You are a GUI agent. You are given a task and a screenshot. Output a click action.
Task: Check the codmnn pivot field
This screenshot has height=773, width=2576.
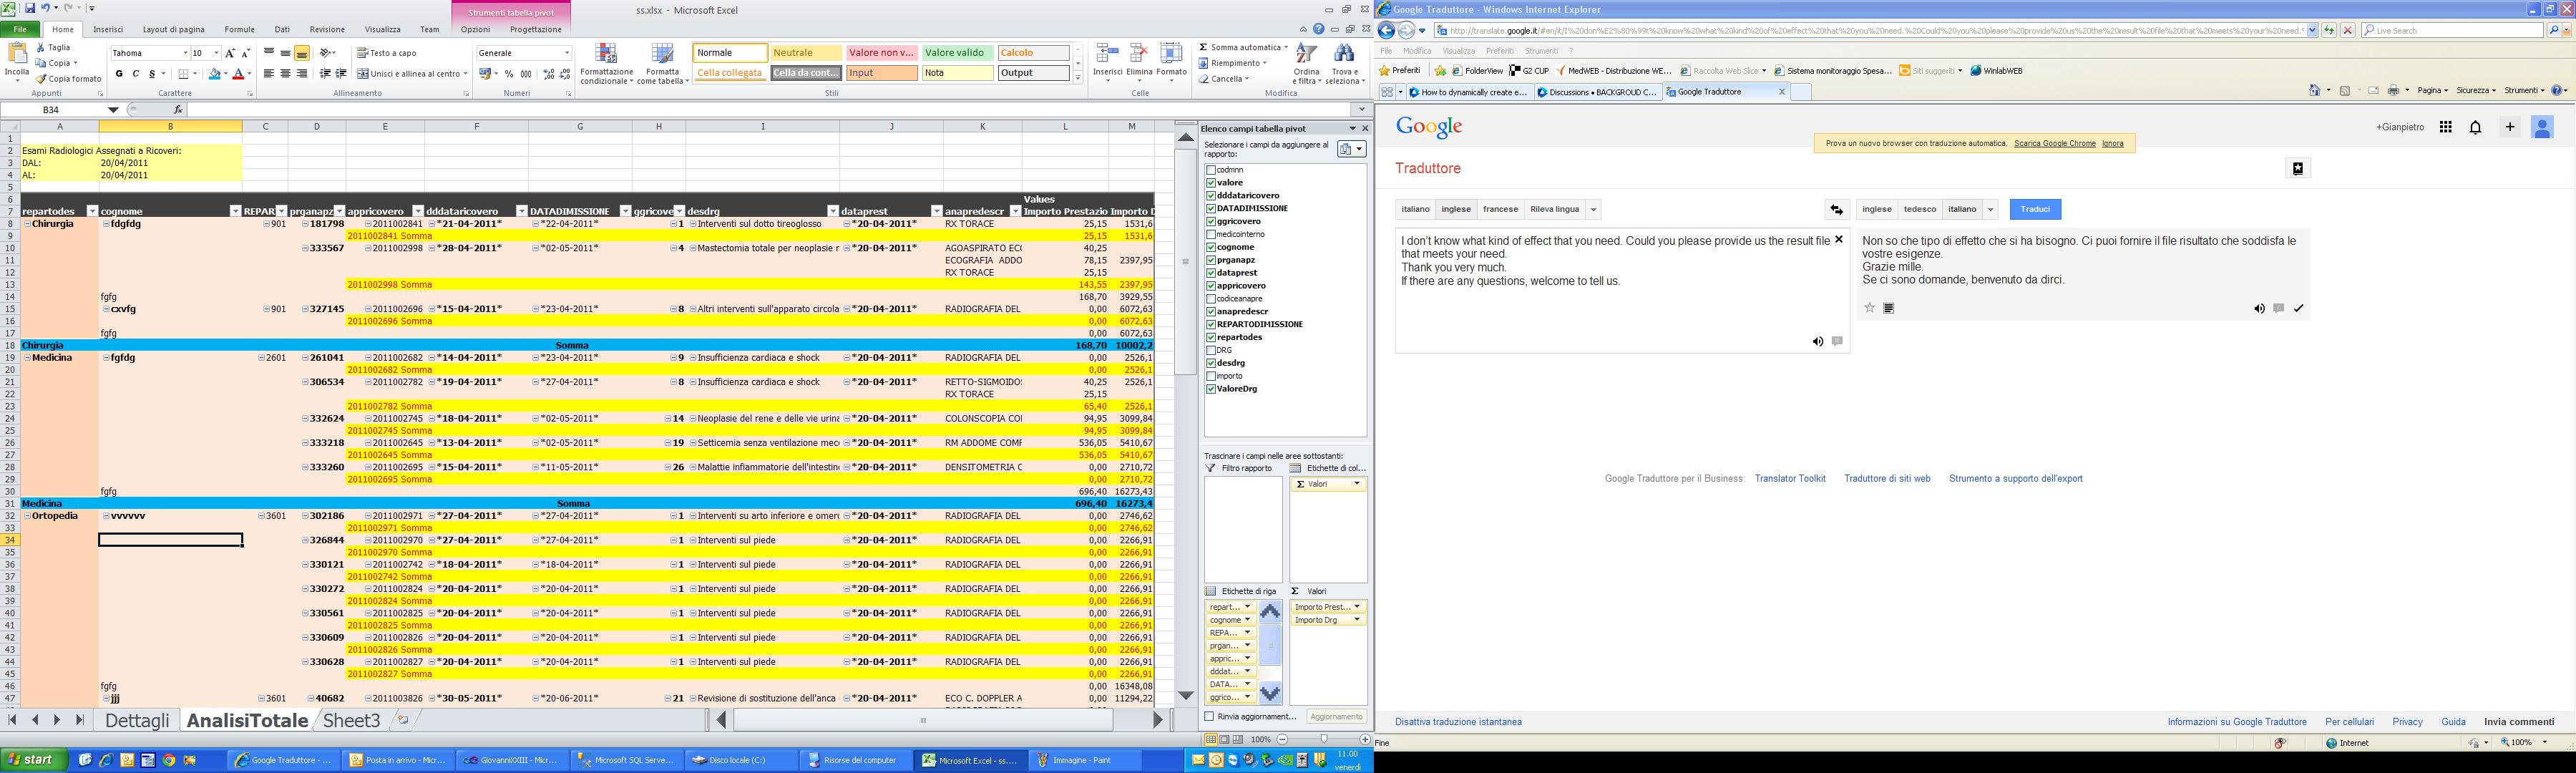1211,170
